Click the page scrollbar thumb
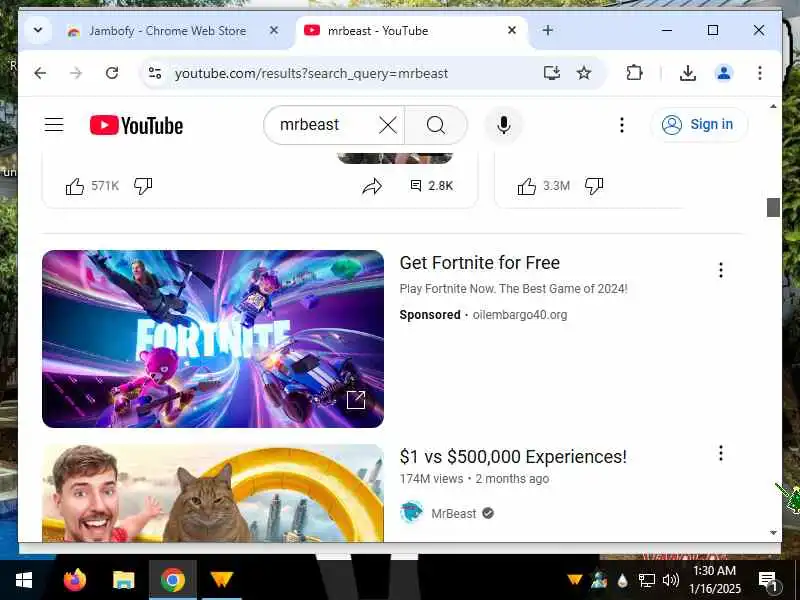800x600 pixels. (x=773, y=207)
